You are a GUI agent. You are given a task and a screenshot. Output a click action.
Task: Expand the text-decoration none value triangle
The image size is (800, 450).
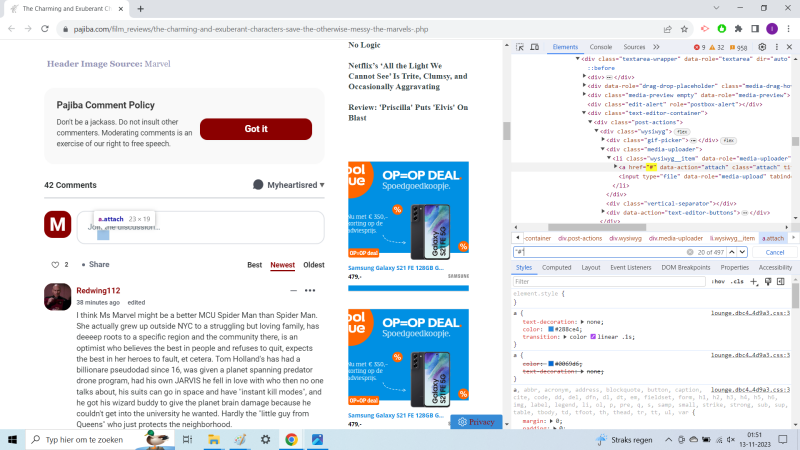pos(582,322)
